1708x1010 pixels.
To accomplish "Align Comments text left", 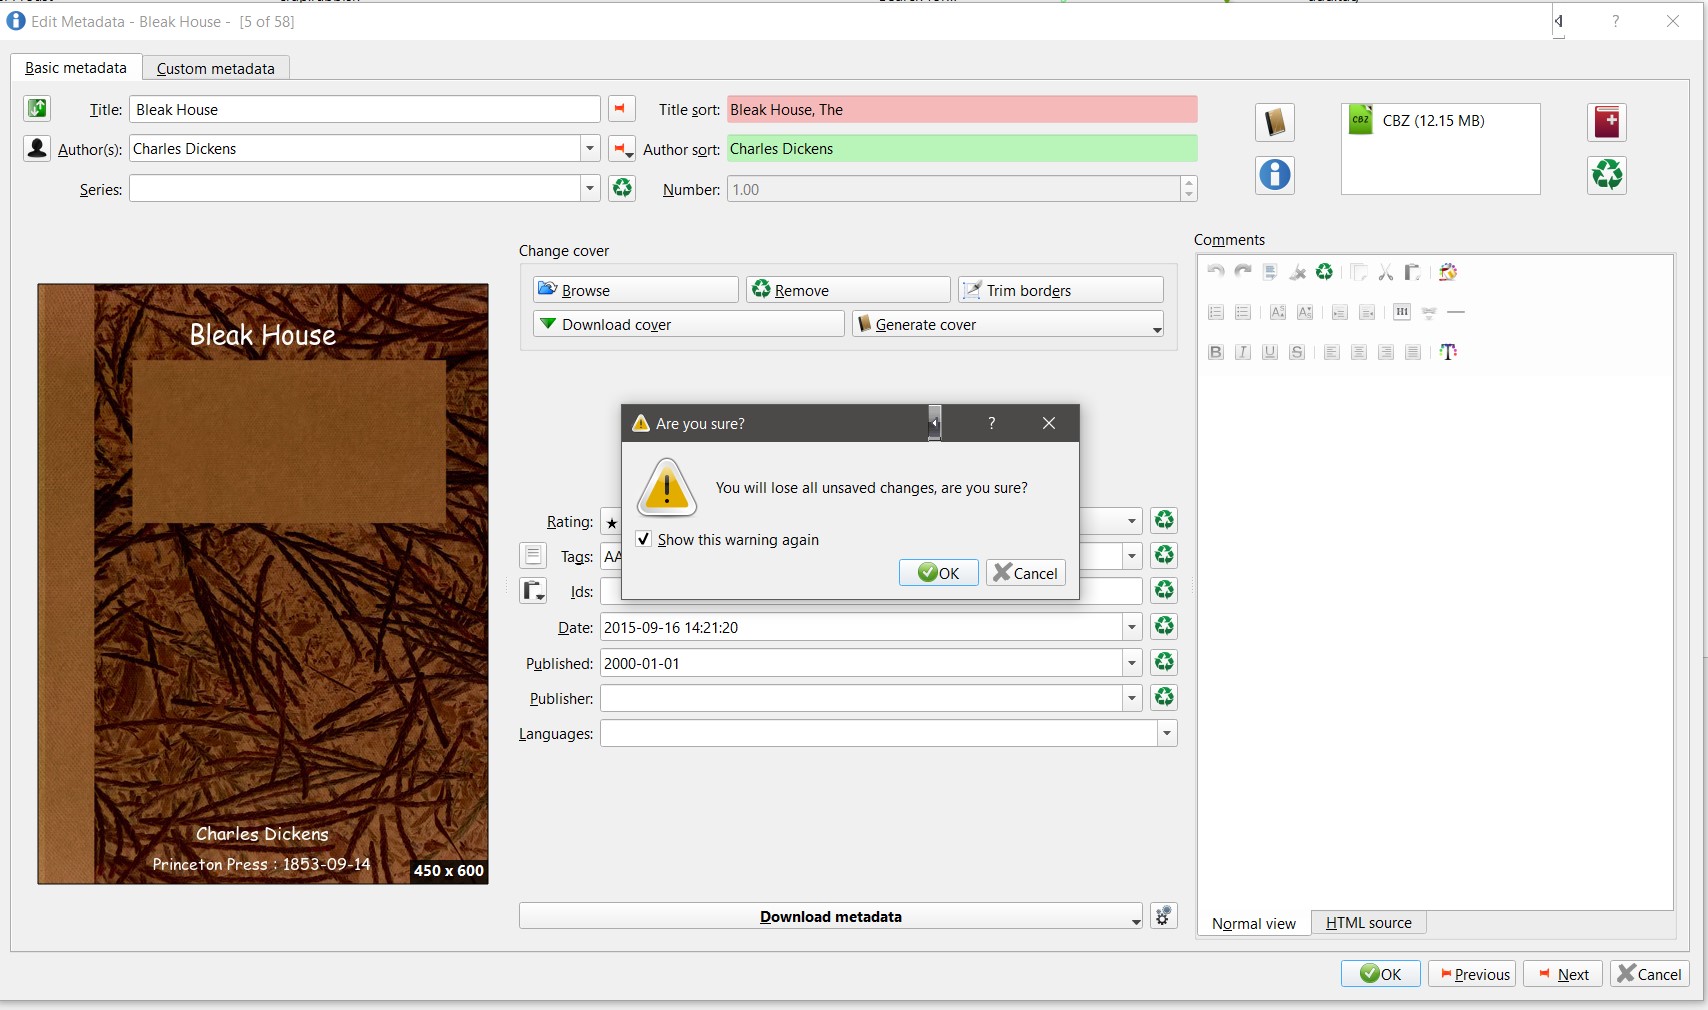I will (x=1331, y=352).
